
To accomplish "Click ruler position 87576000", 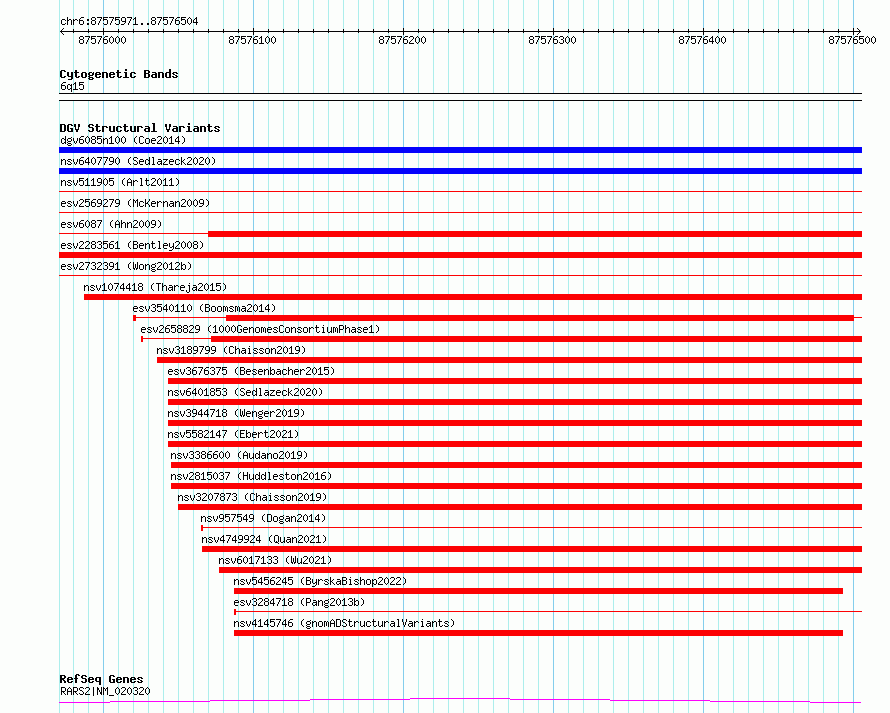I will [102, 40].
